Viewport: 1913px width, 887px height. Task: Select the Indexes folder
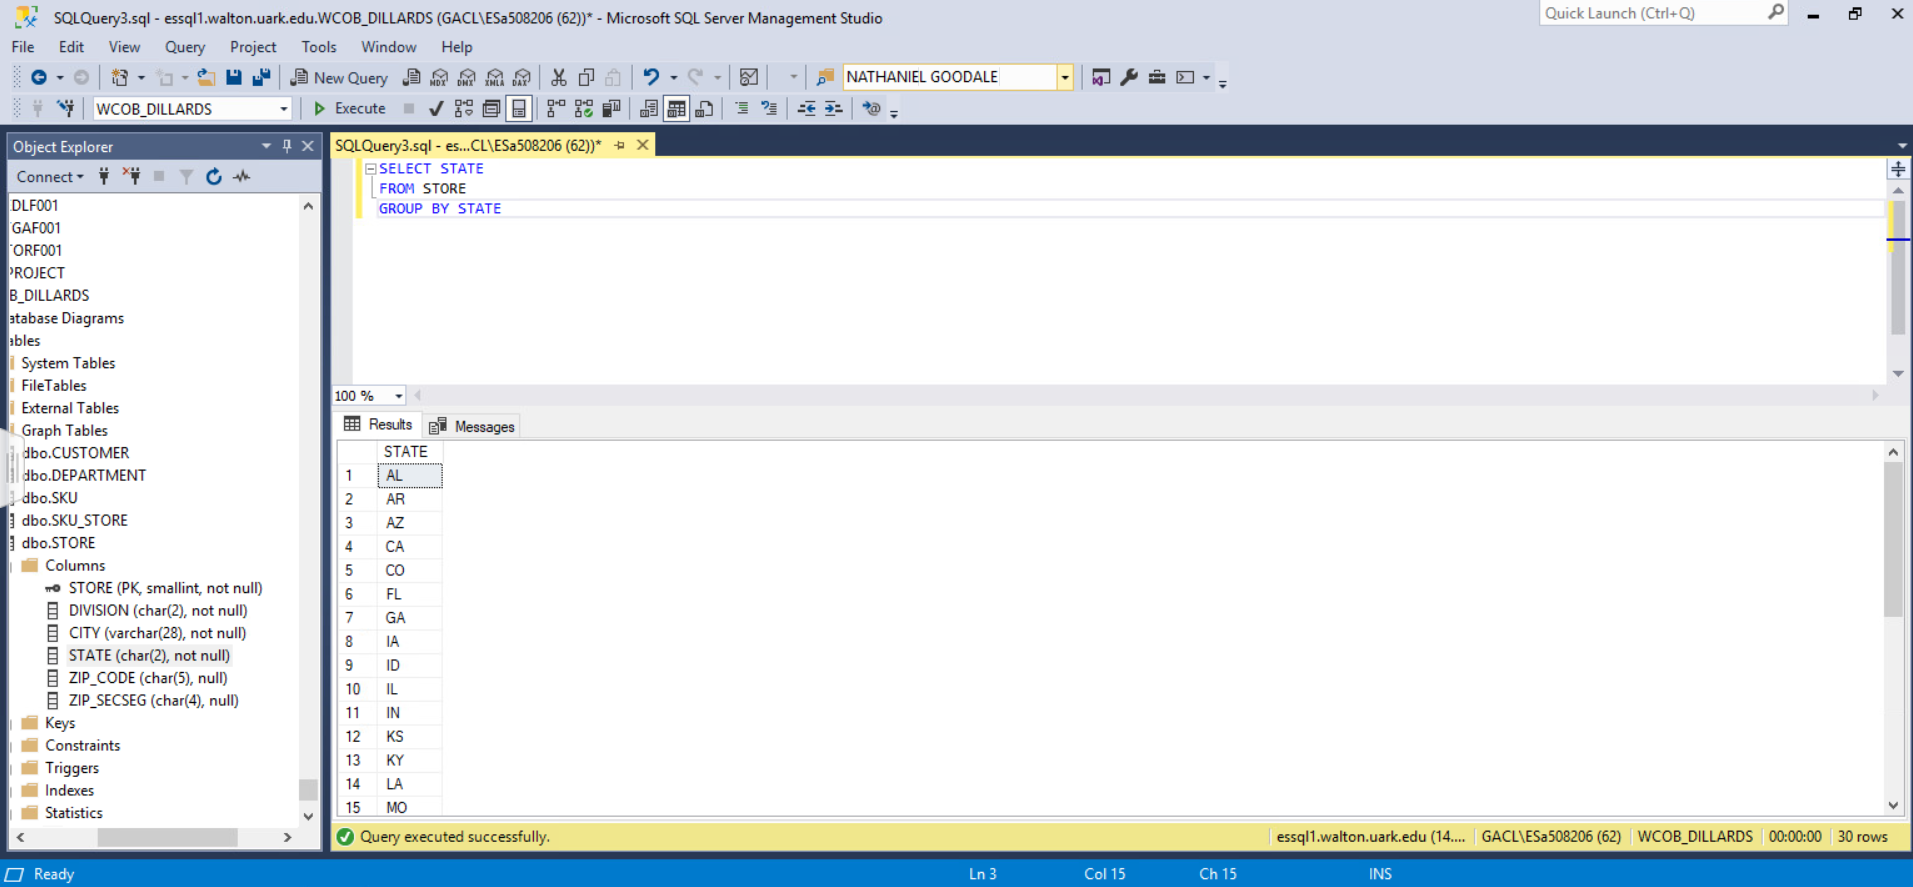point(69,791)
